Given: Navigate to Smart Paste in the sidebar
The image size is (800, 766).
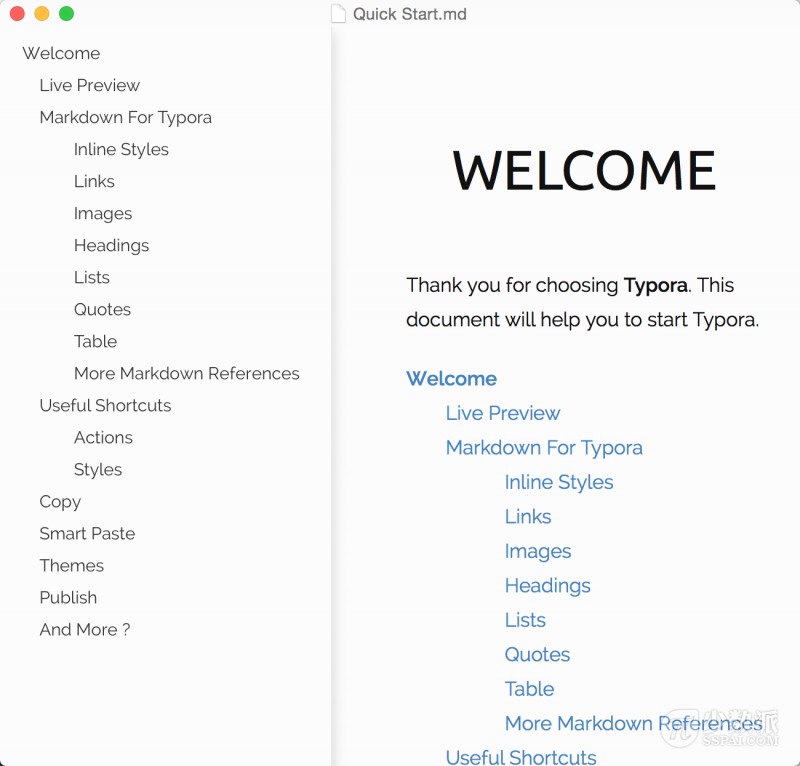Looking at the screenshot, I should [x=87, y=533].
